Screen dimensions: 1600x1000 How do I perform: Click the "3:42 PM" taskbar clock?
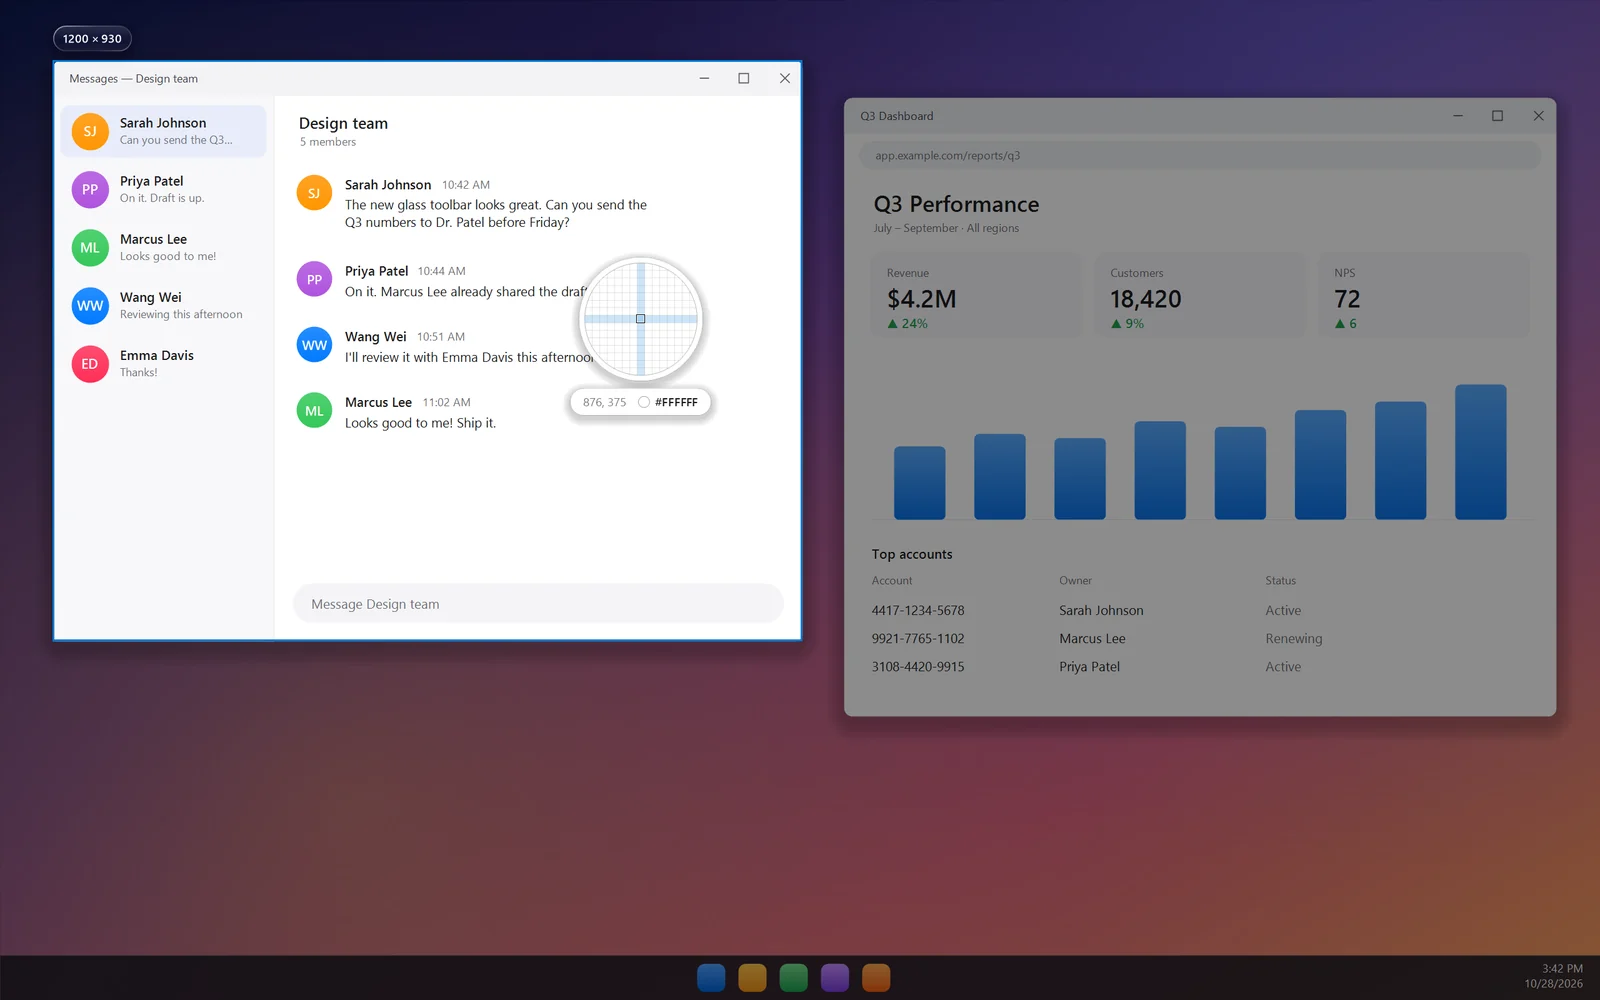point(1562,968)
